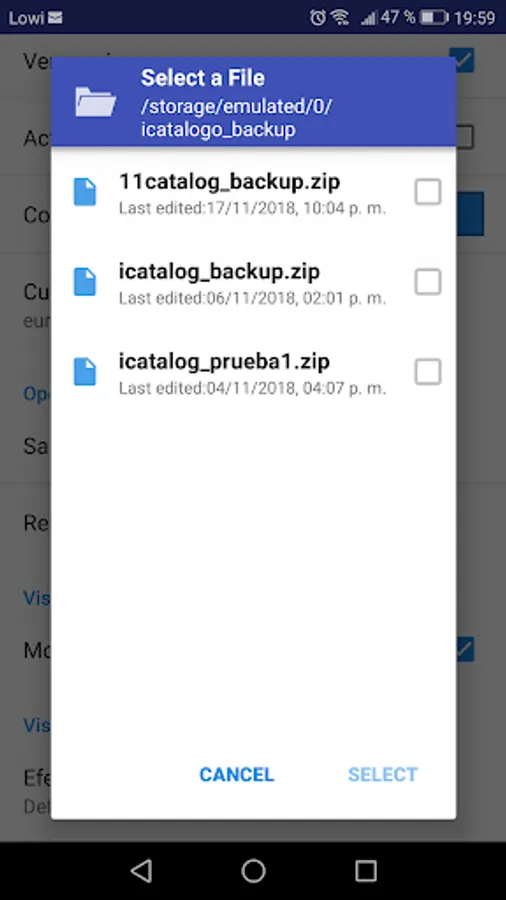Tap the mail notification icon near Lowi

pyautogui.click(x=55, y=18)
